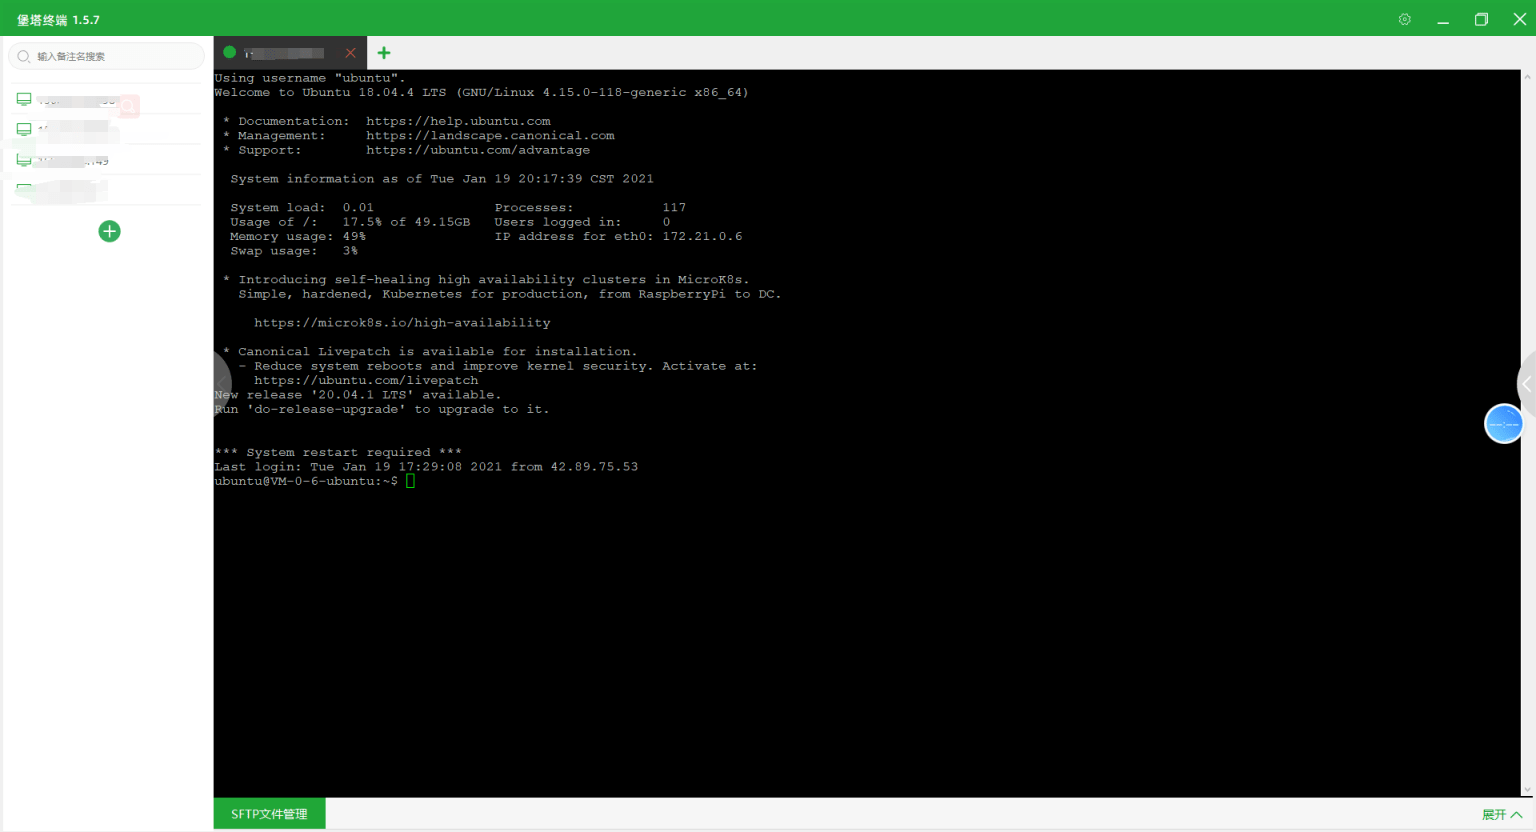1536x832 pixels.
Task: Select the server entry ending in 49
Action: click(x=106, y=160)
